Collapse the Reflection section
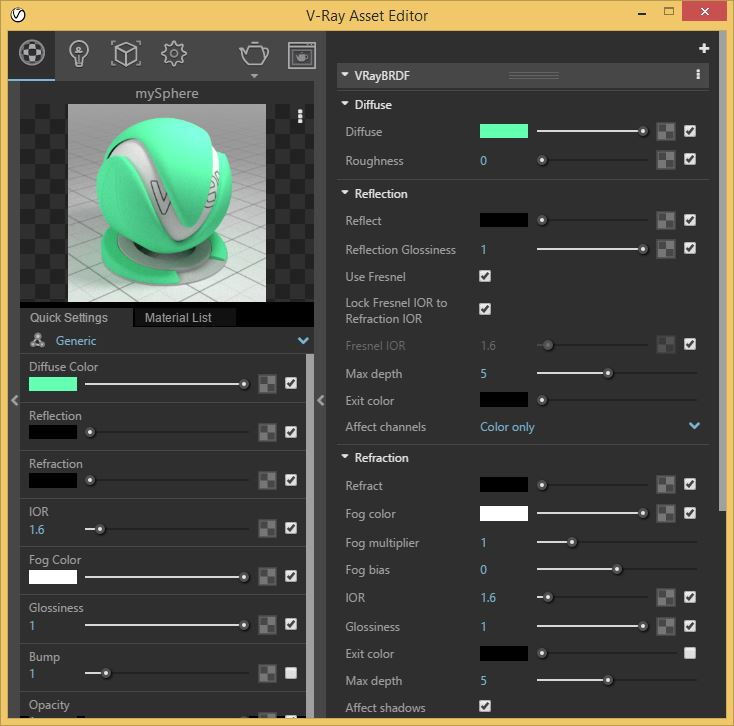The height and width of the screenshot is (726, 734). 345,192
